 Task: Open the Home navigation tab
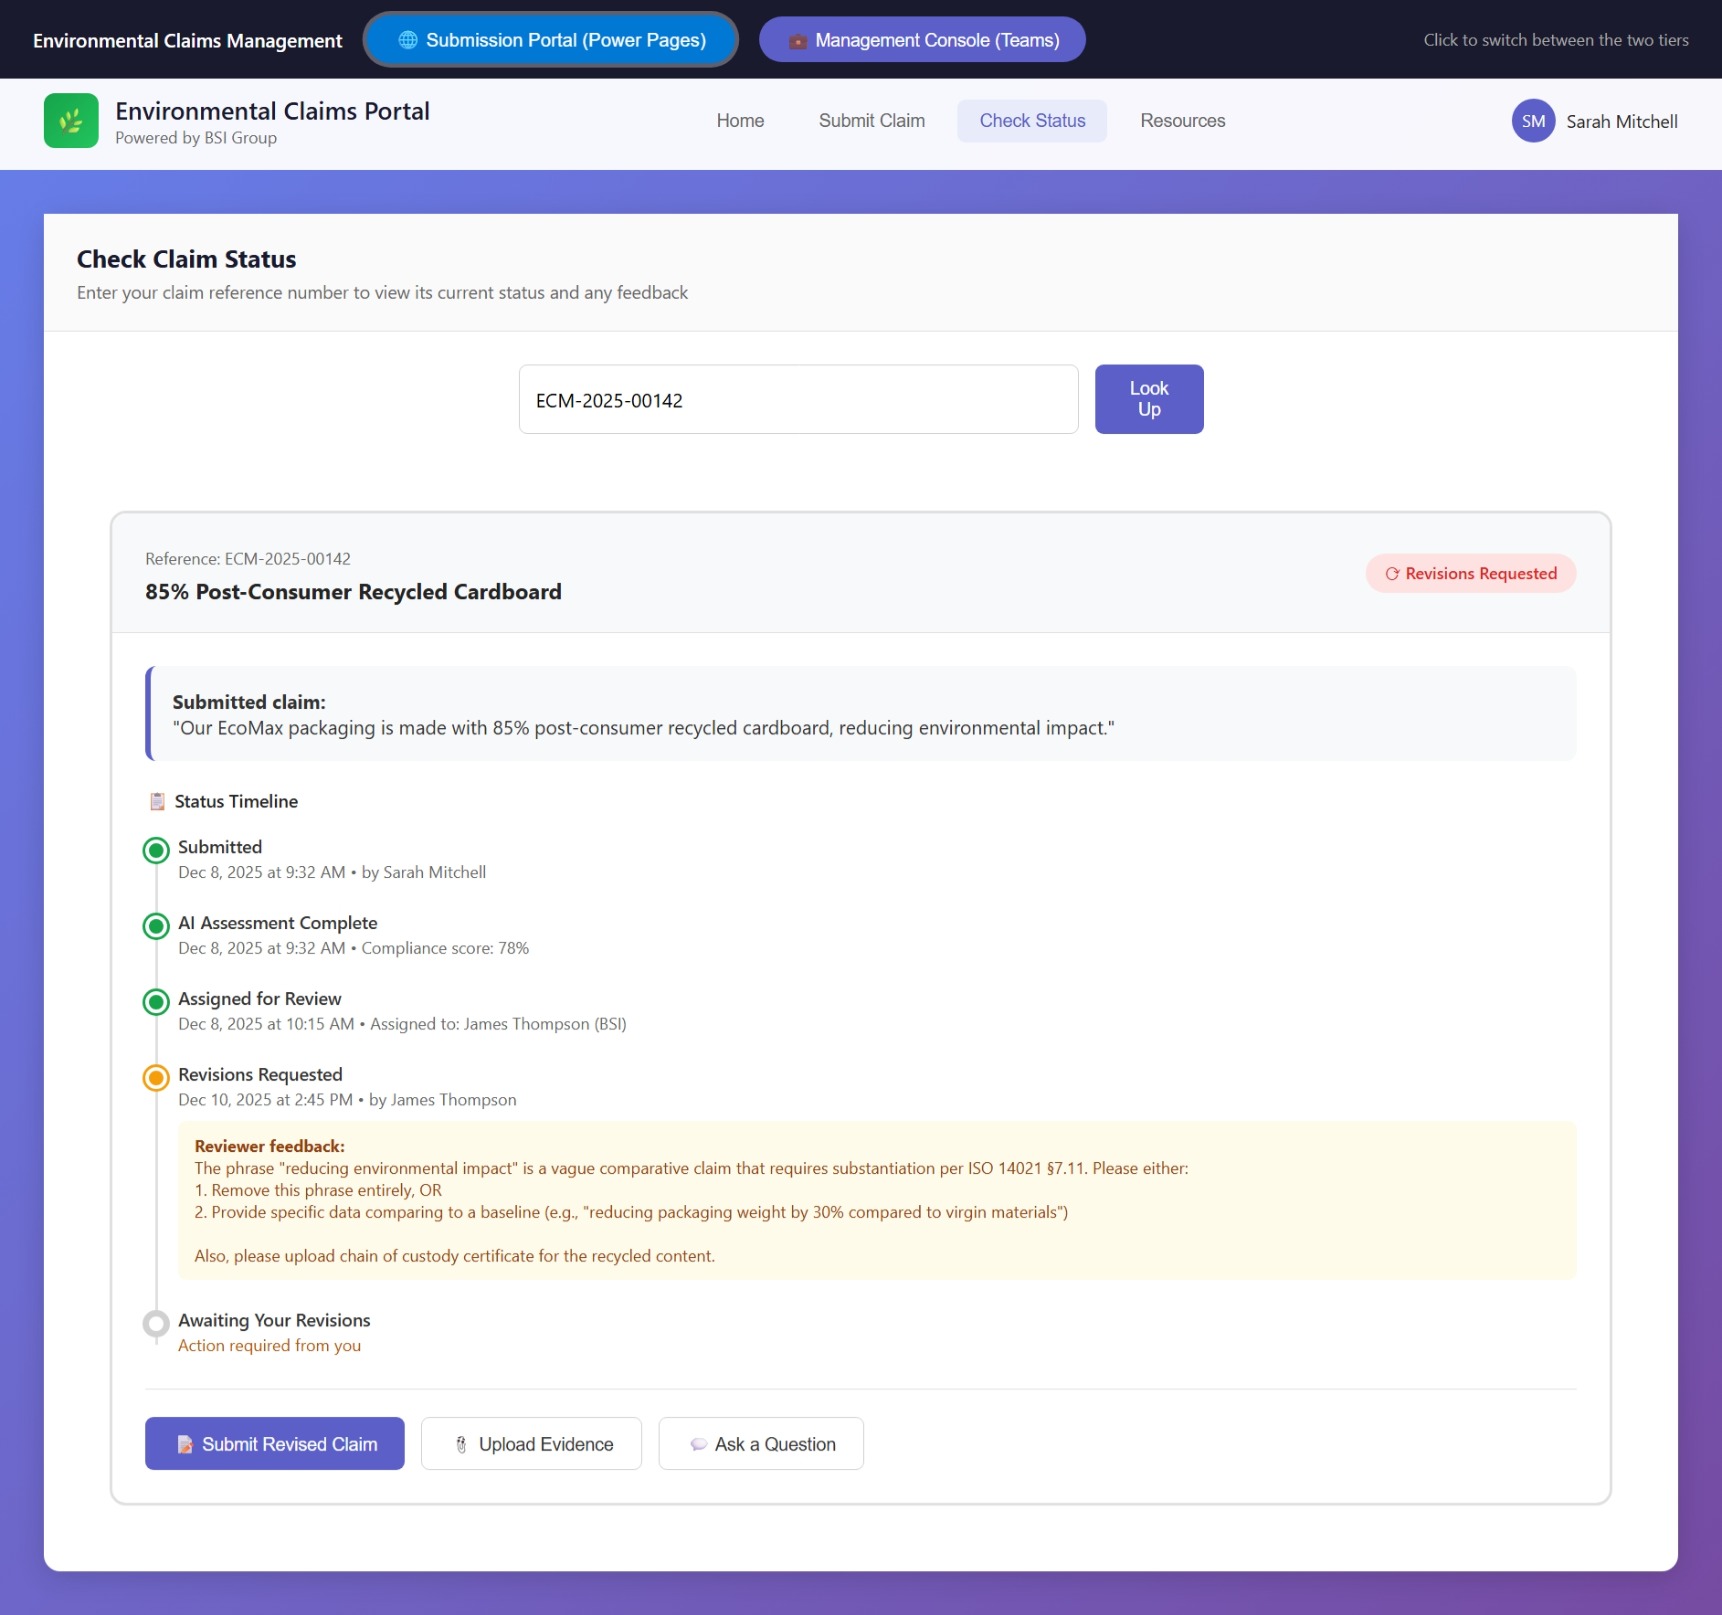pyautogui.click(x=740, y=120)
